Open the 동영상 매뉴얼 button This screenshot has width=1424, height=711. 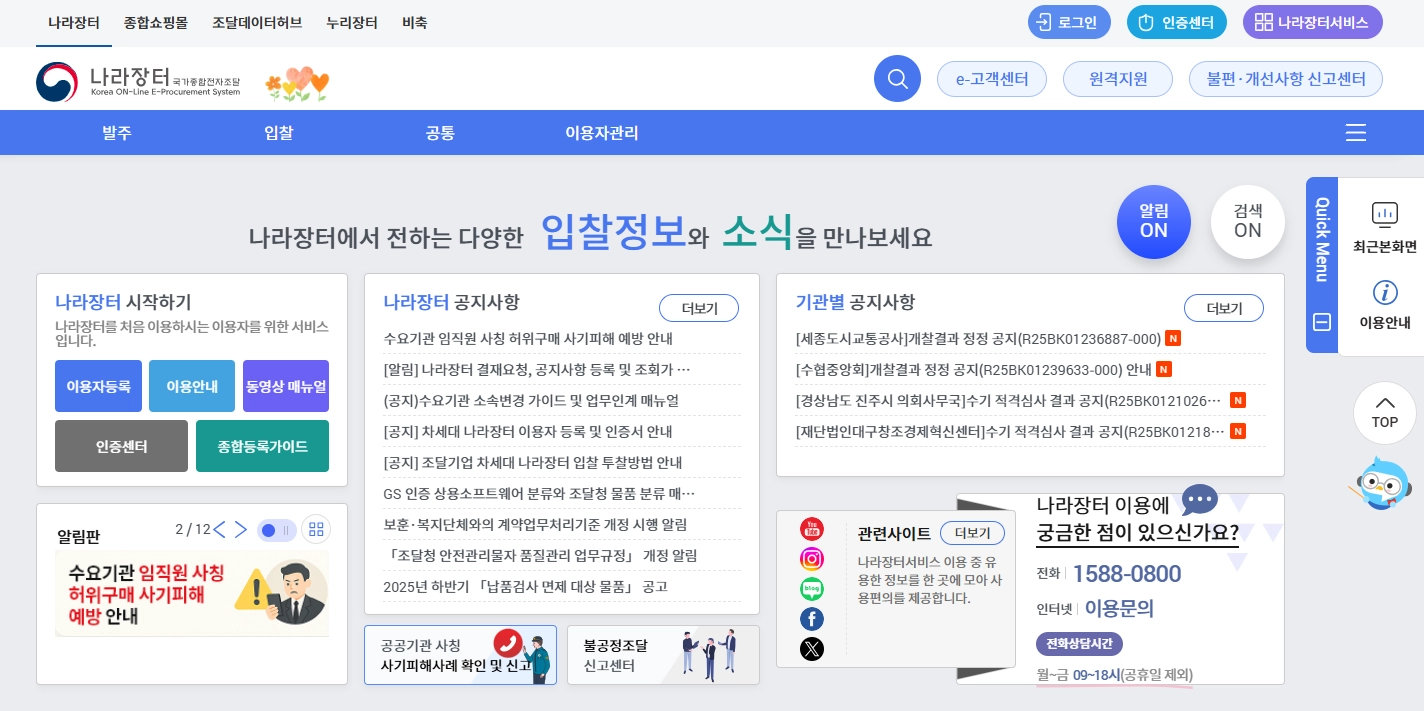click(286, 387)
